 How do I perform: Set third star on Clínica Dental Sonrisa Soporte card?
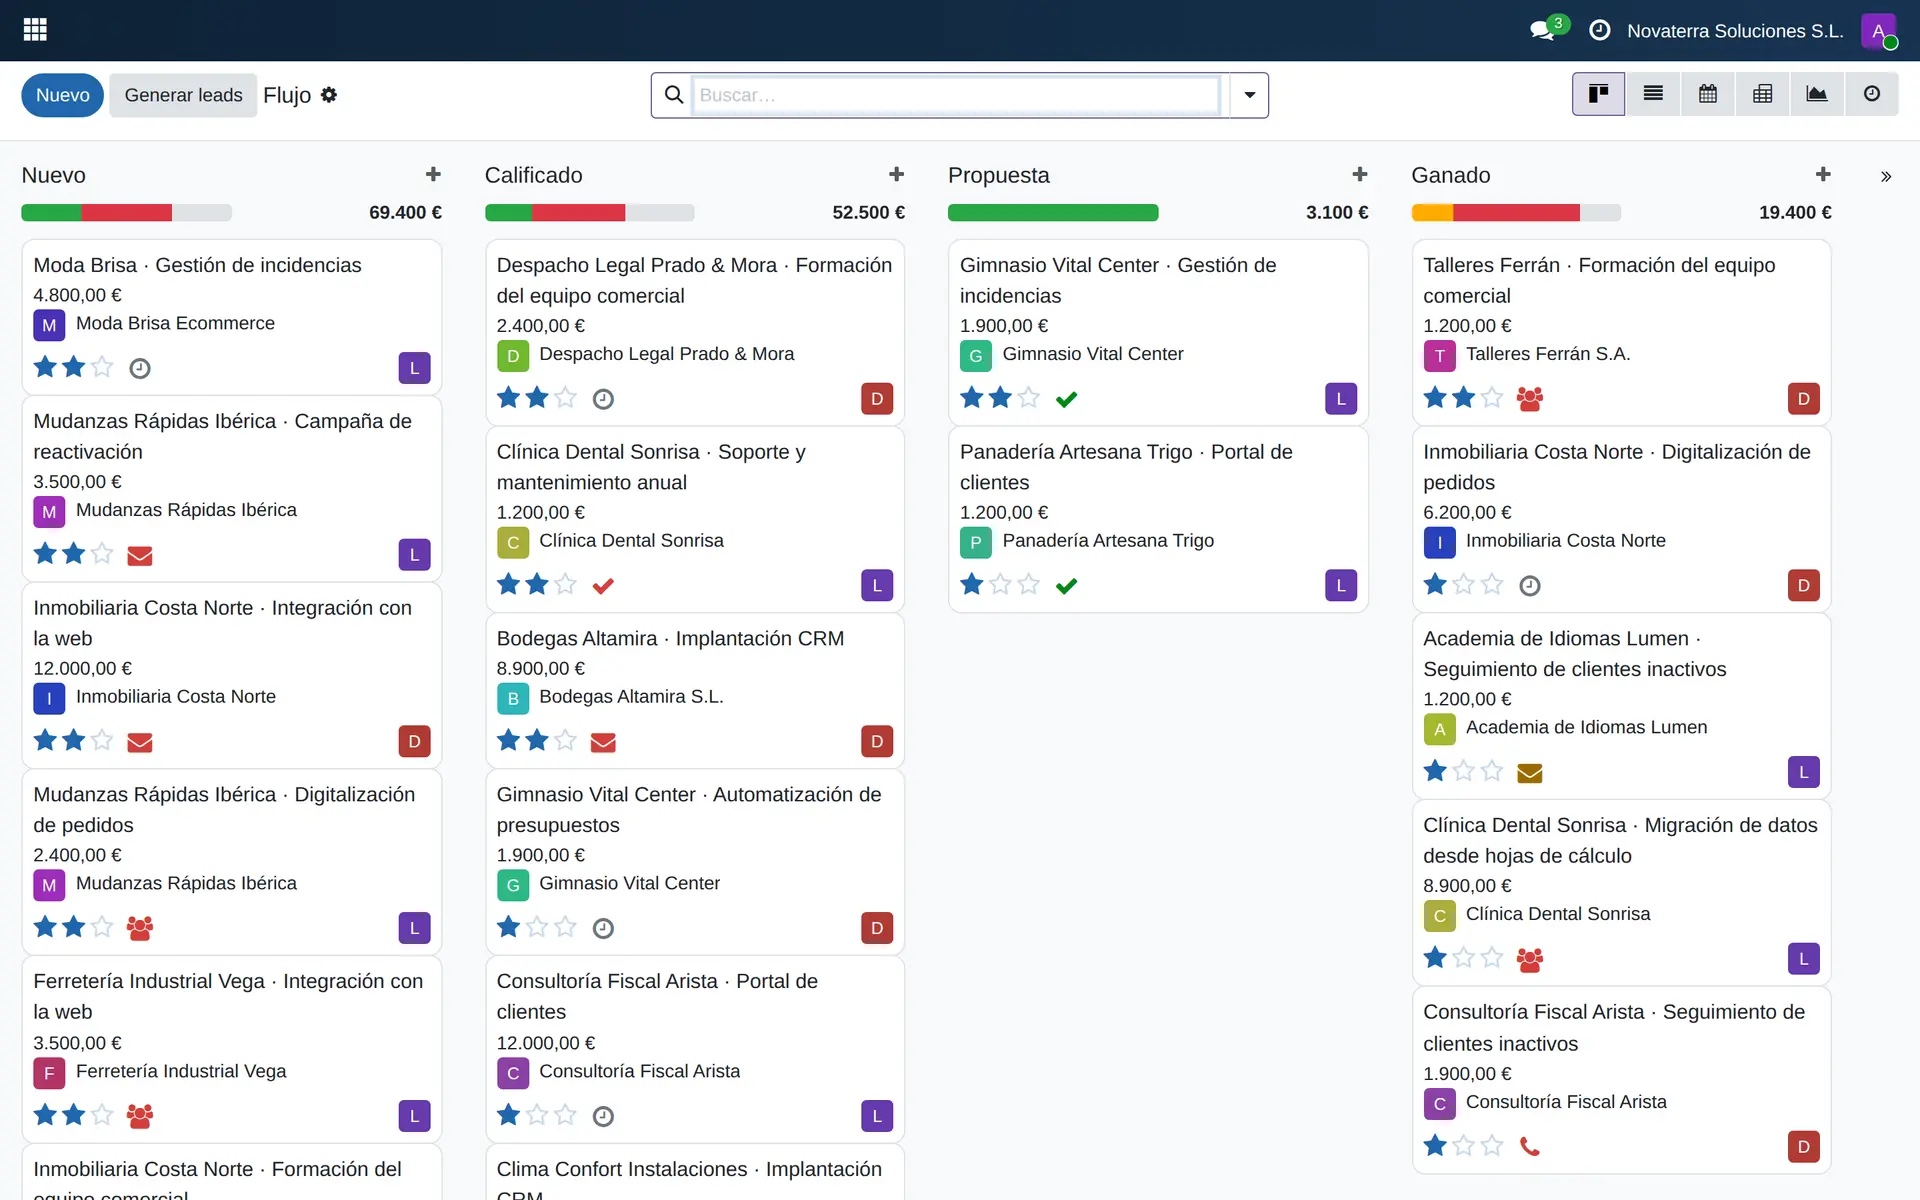tap(565, 584)
